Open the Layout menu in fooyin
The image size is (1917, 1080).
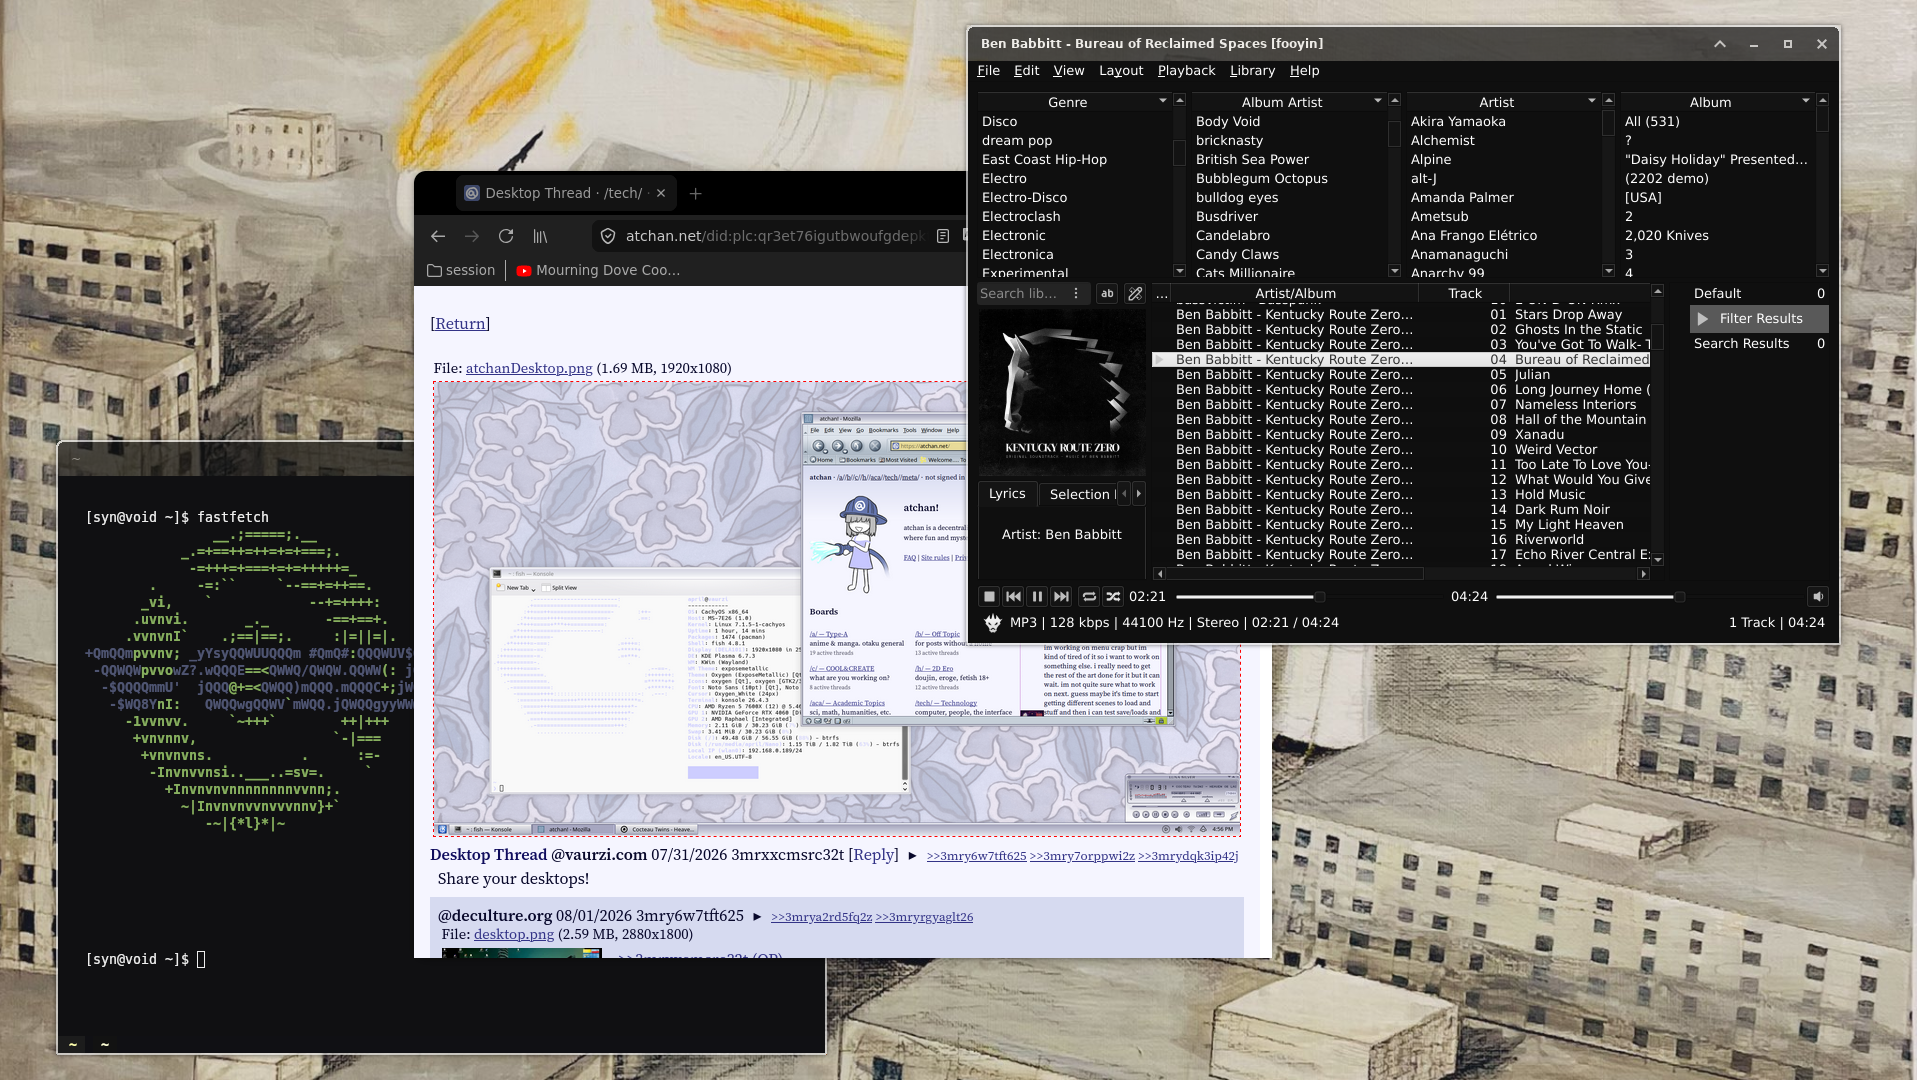1120,71
